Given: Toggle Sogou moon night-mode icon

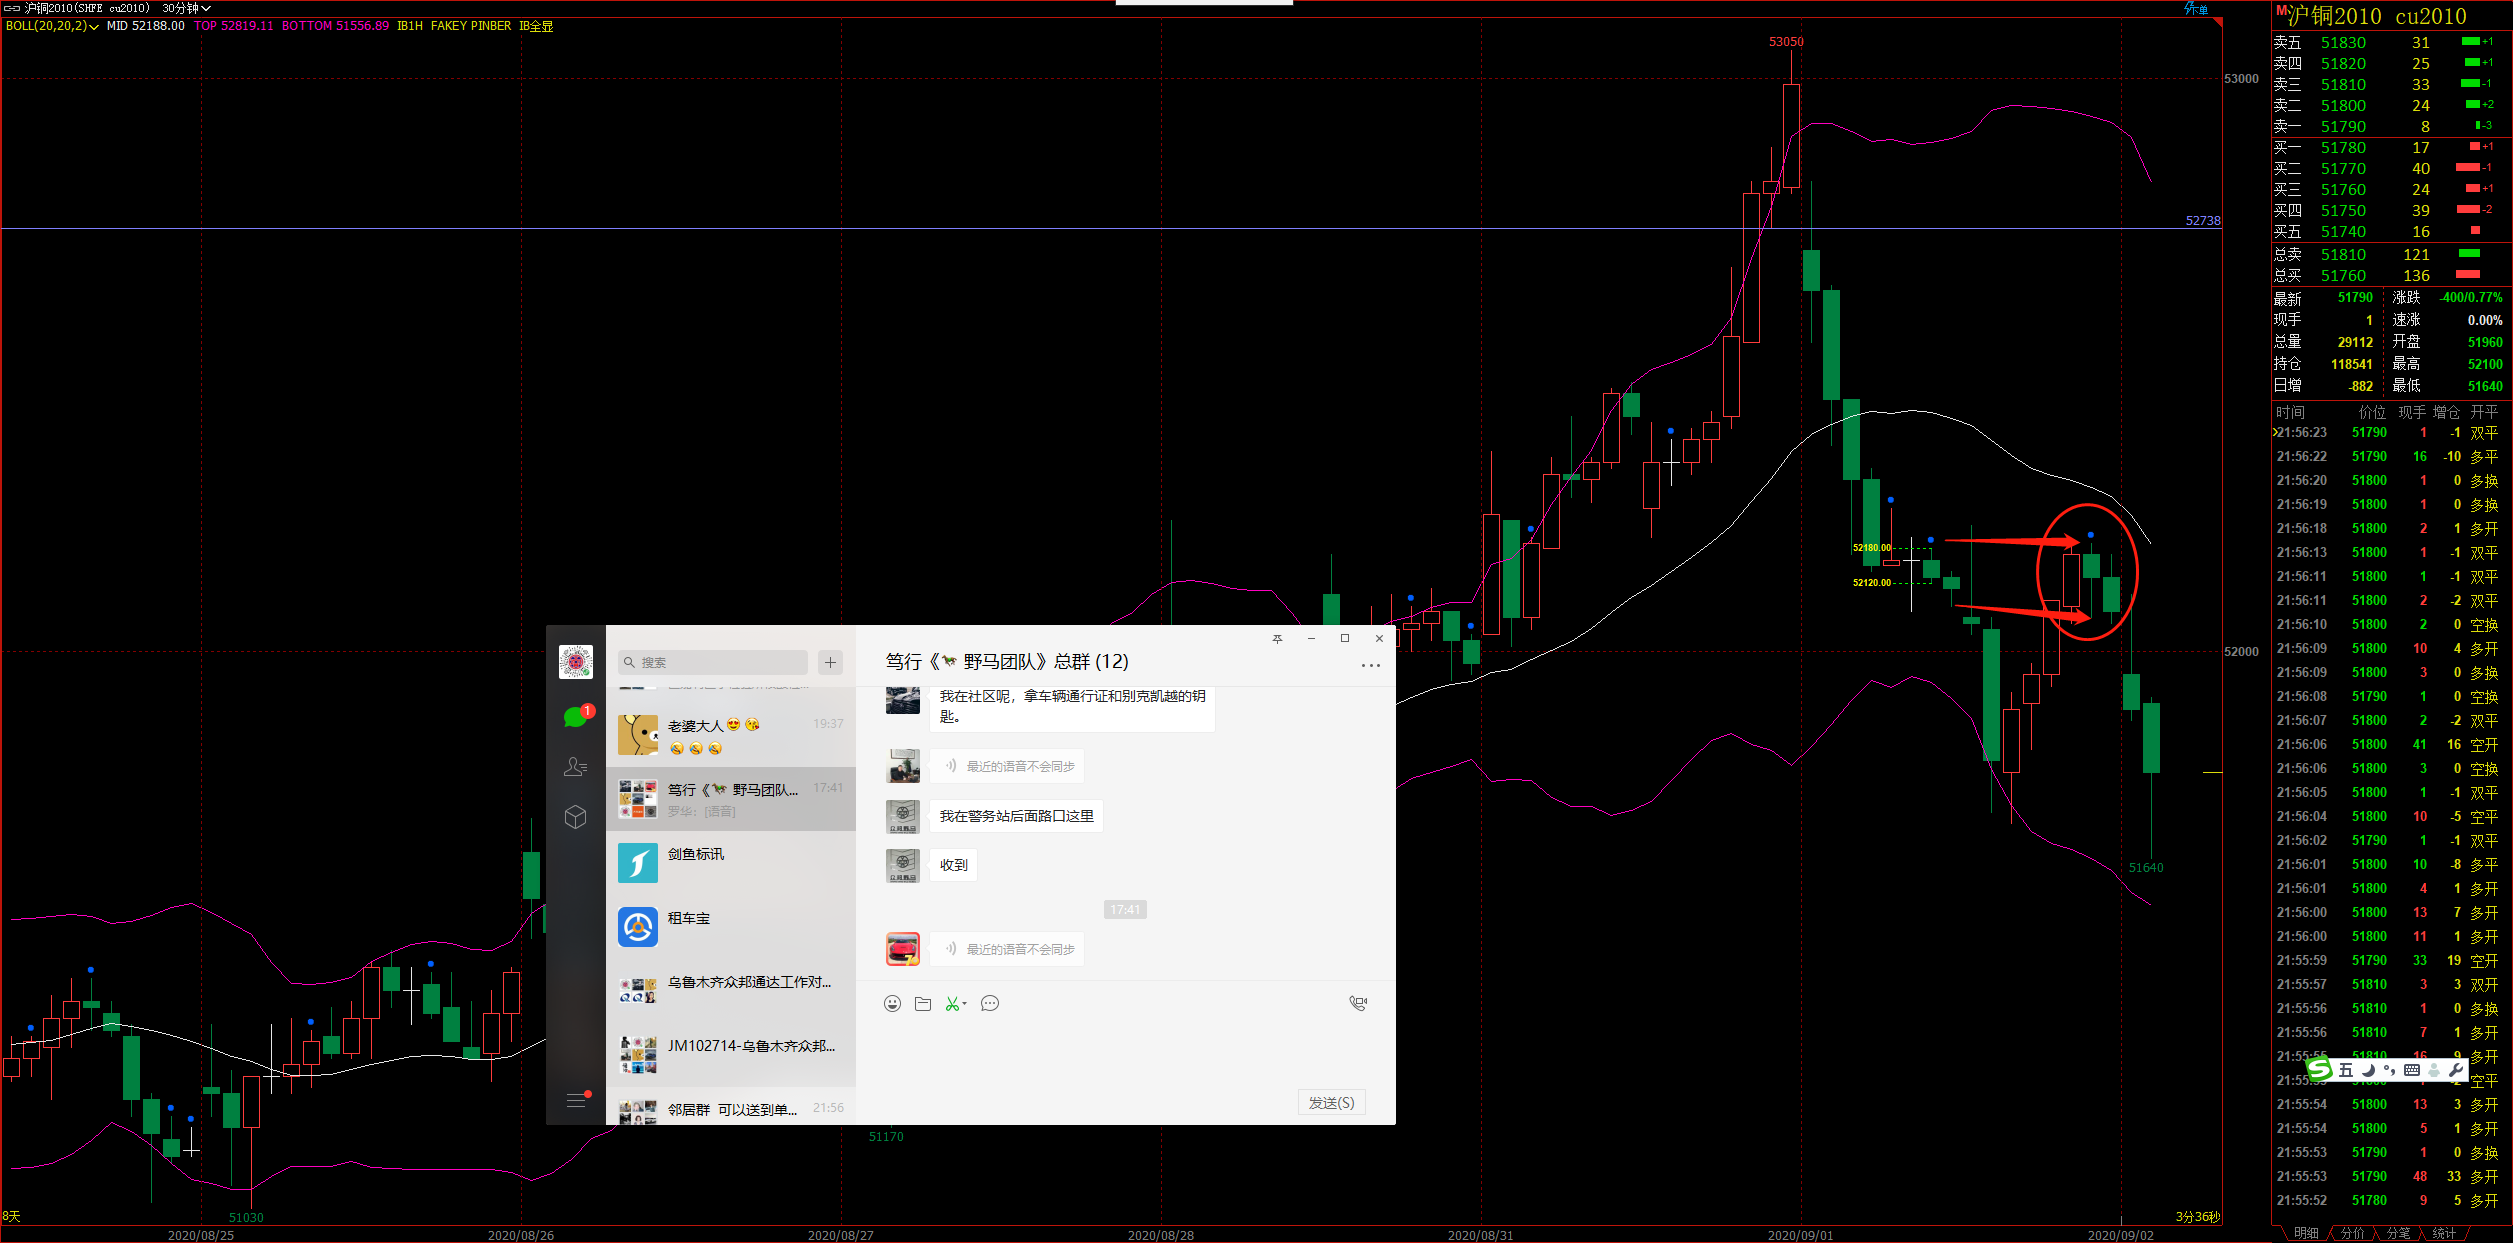Looking at the screenshot, I should [2368, 1070].
